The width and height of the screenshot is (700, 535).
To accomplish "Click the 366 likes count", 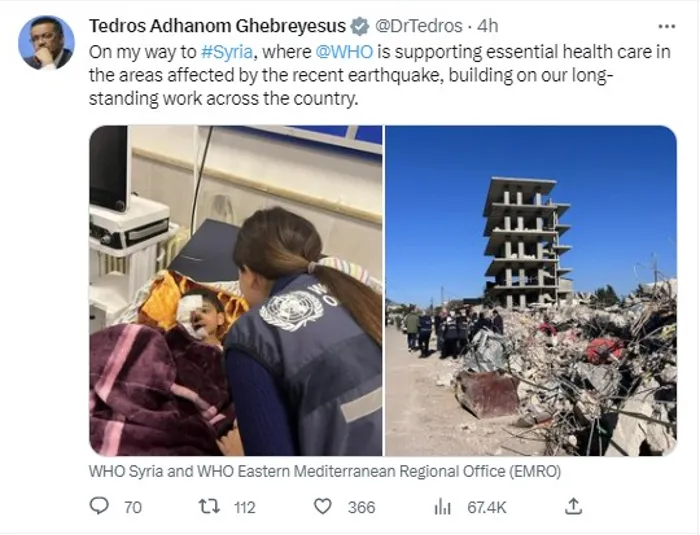I will coord(362,507).
